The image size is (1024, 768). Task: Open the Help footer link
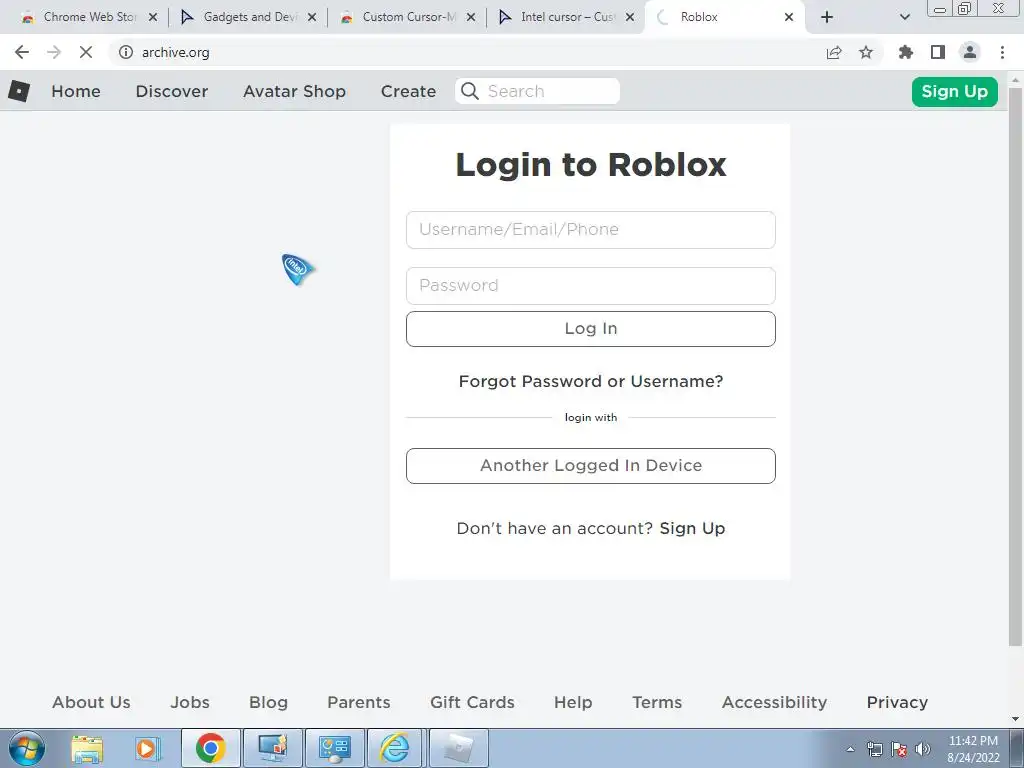[x=573, y=702]
